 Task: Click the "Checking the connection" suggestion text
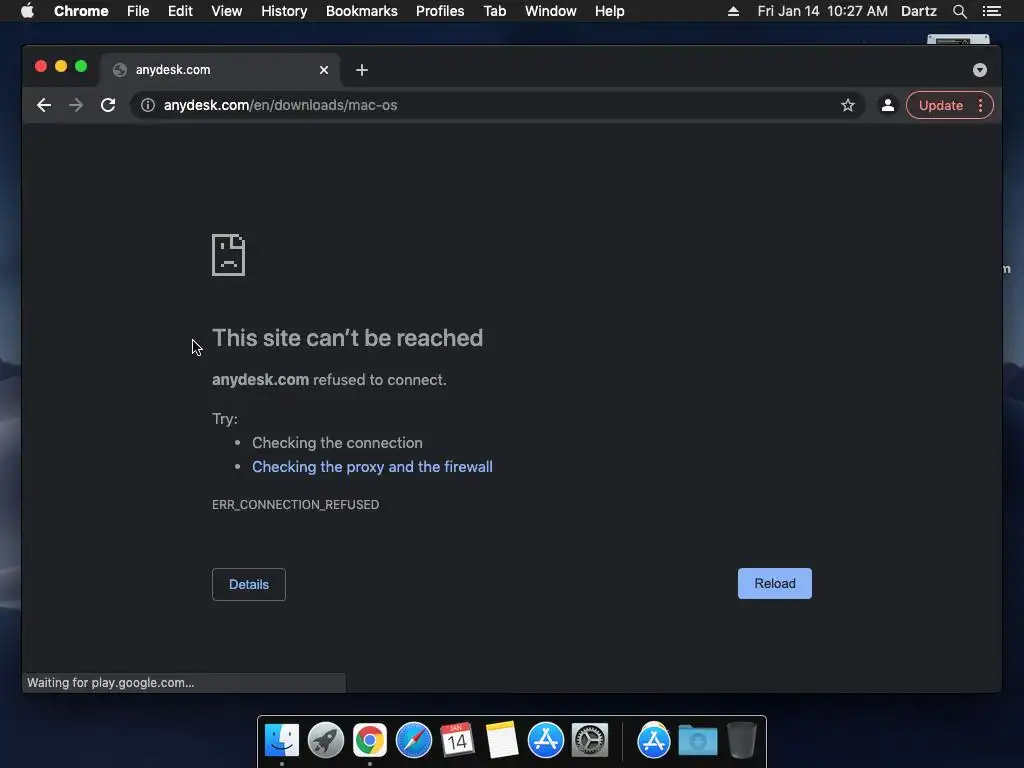point(337,443)
